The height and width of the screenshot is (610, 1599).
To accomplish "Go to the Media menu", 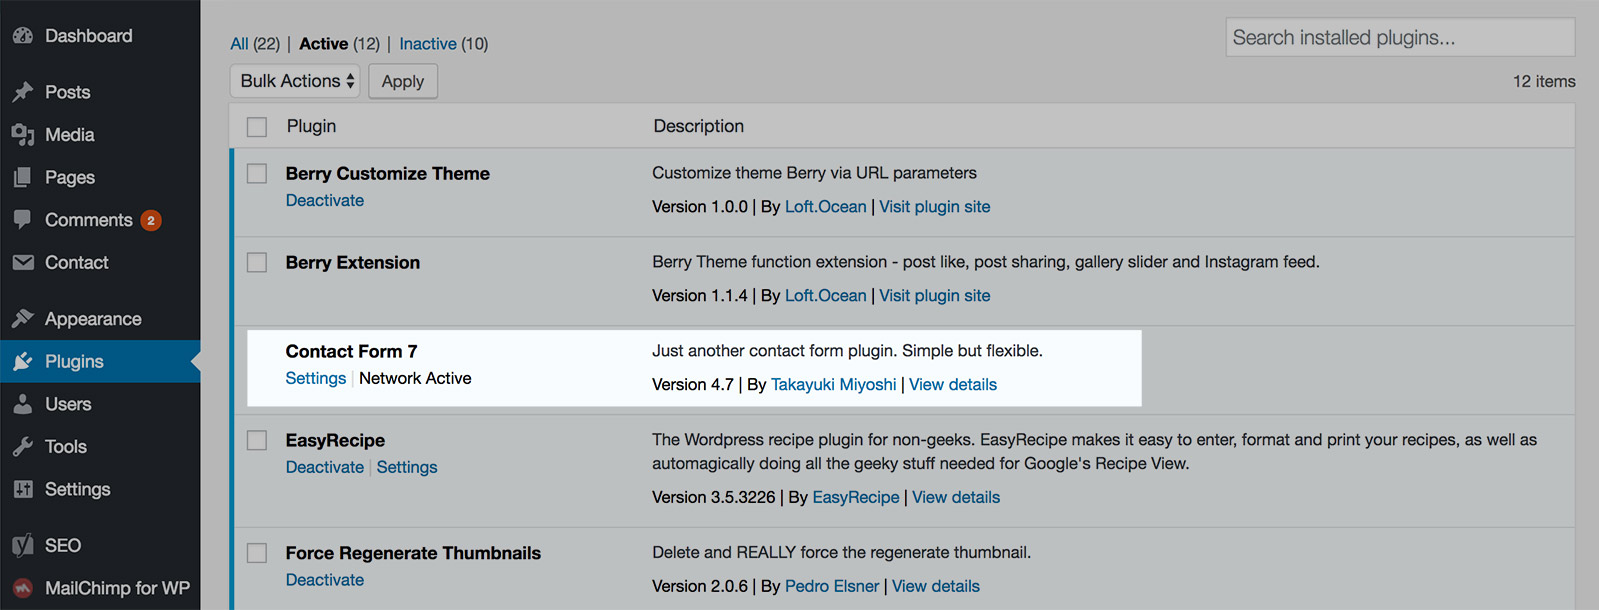I will point(100,135).
